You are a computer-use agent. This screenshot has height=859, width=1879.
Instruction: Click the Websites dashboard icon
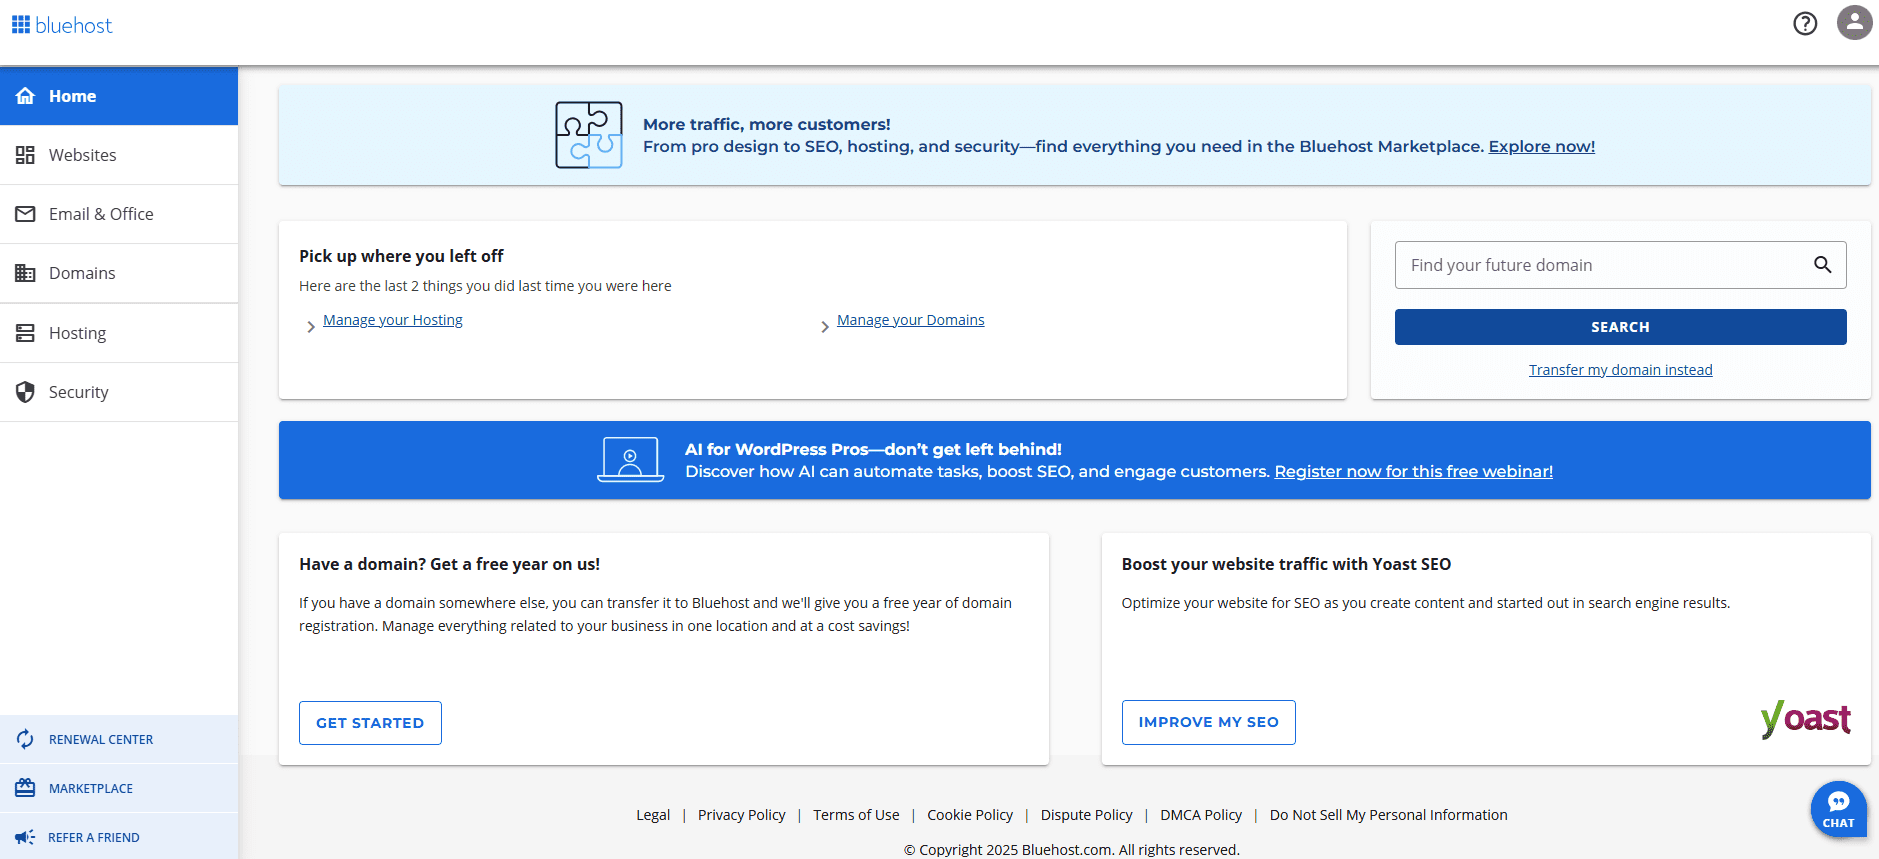(25, 155)
